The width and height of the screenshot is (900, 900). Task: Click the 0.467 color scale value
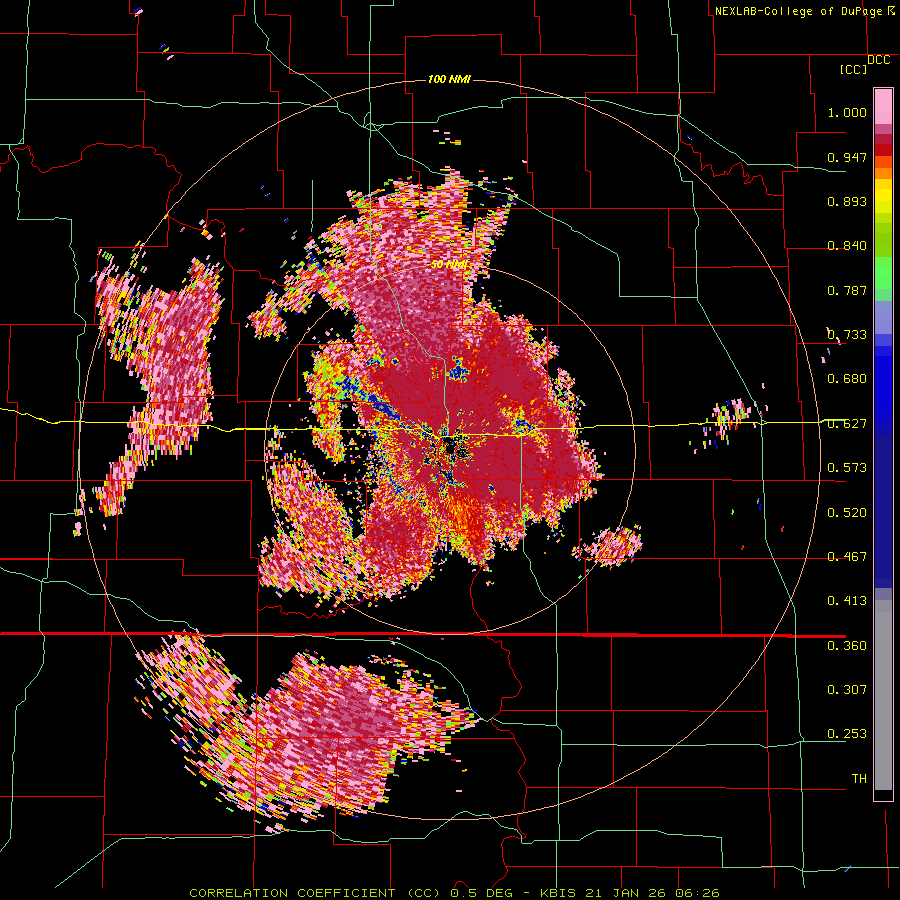coord(847,557)
